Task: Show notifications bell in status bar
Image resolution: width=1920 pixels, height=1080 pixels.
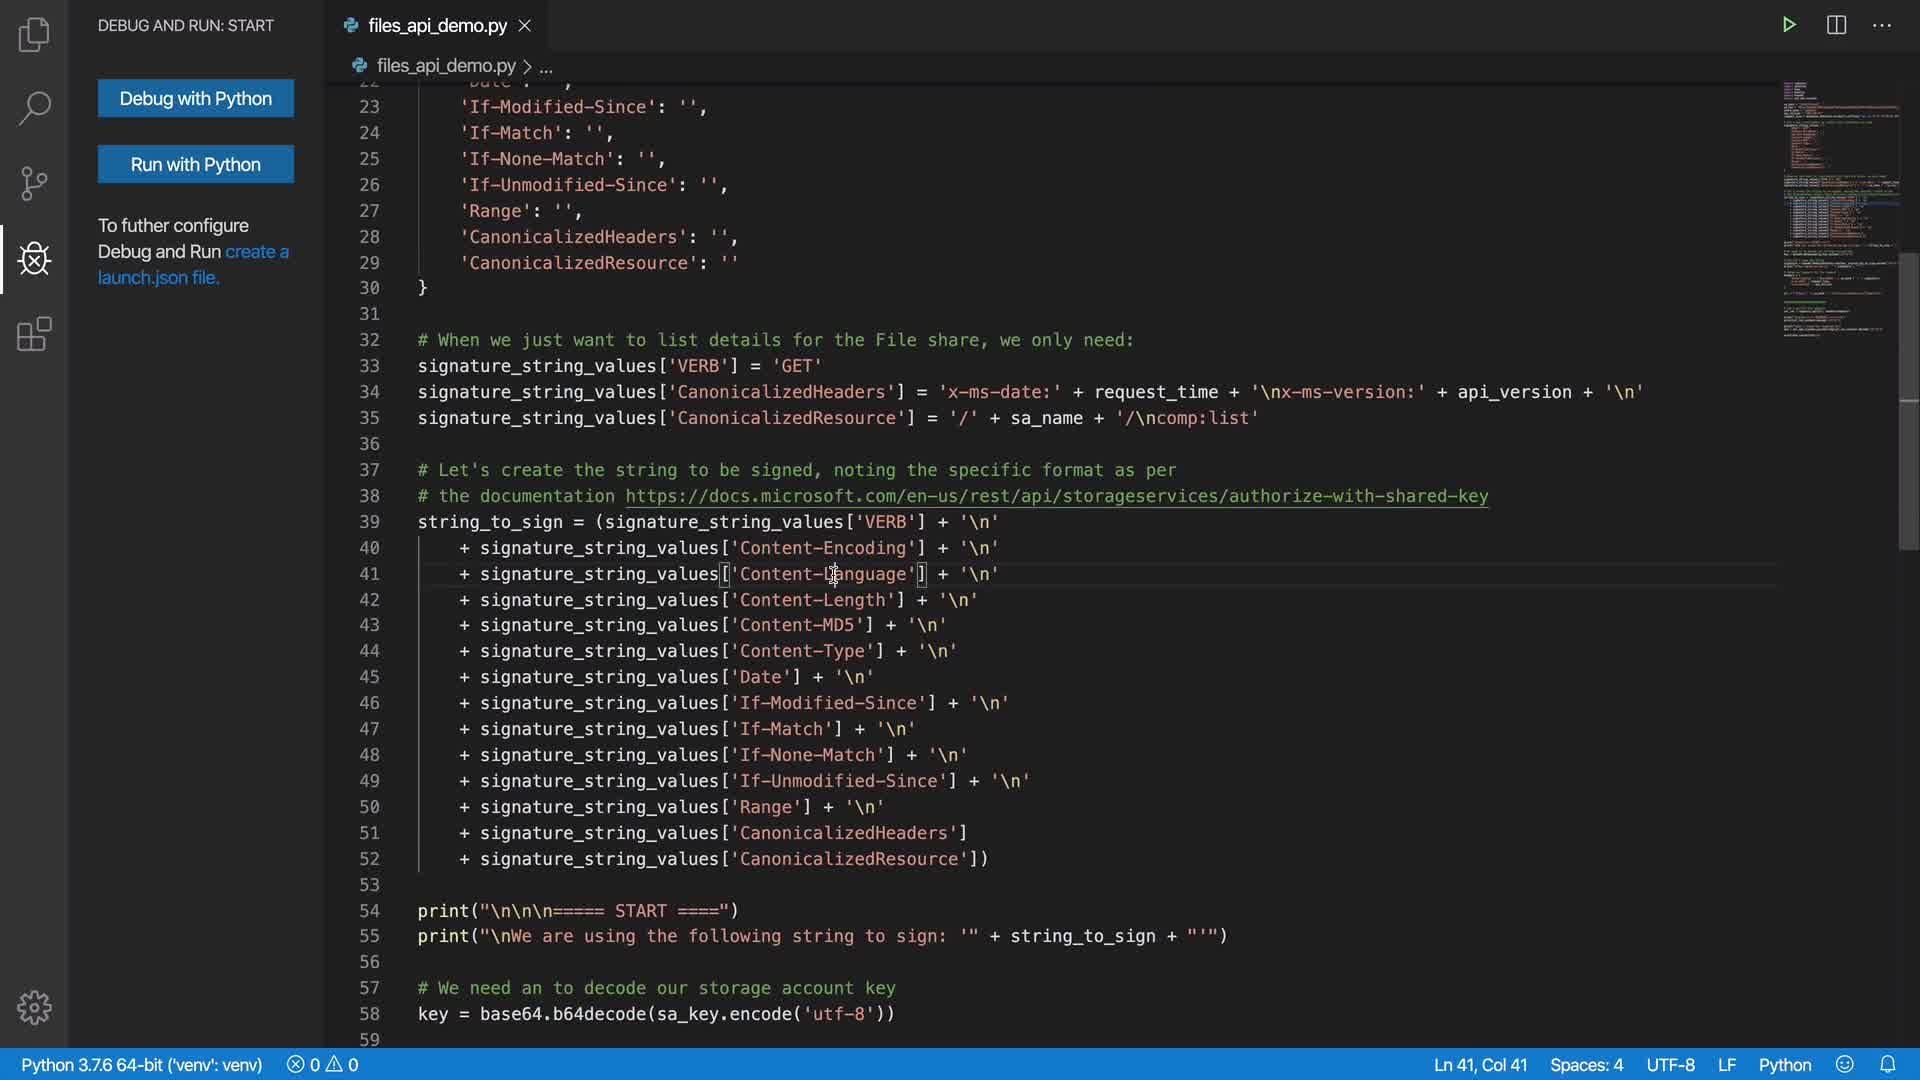Action: 1887,1064
